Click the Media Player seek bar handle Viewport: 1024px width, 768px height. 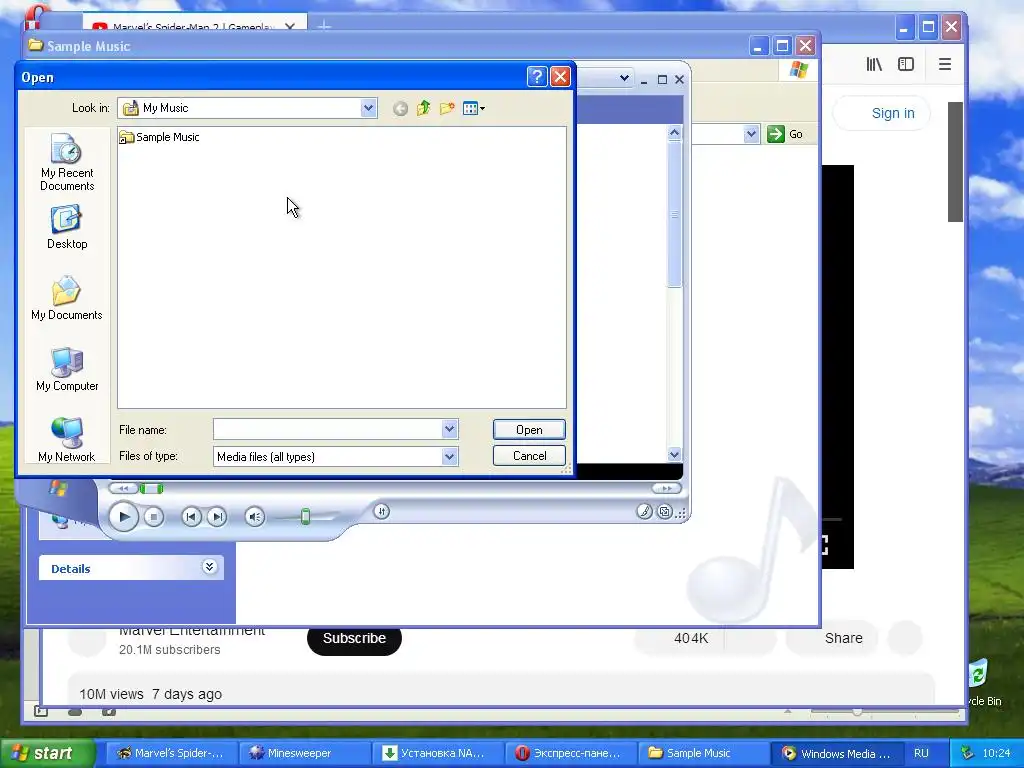coord(152,488)
